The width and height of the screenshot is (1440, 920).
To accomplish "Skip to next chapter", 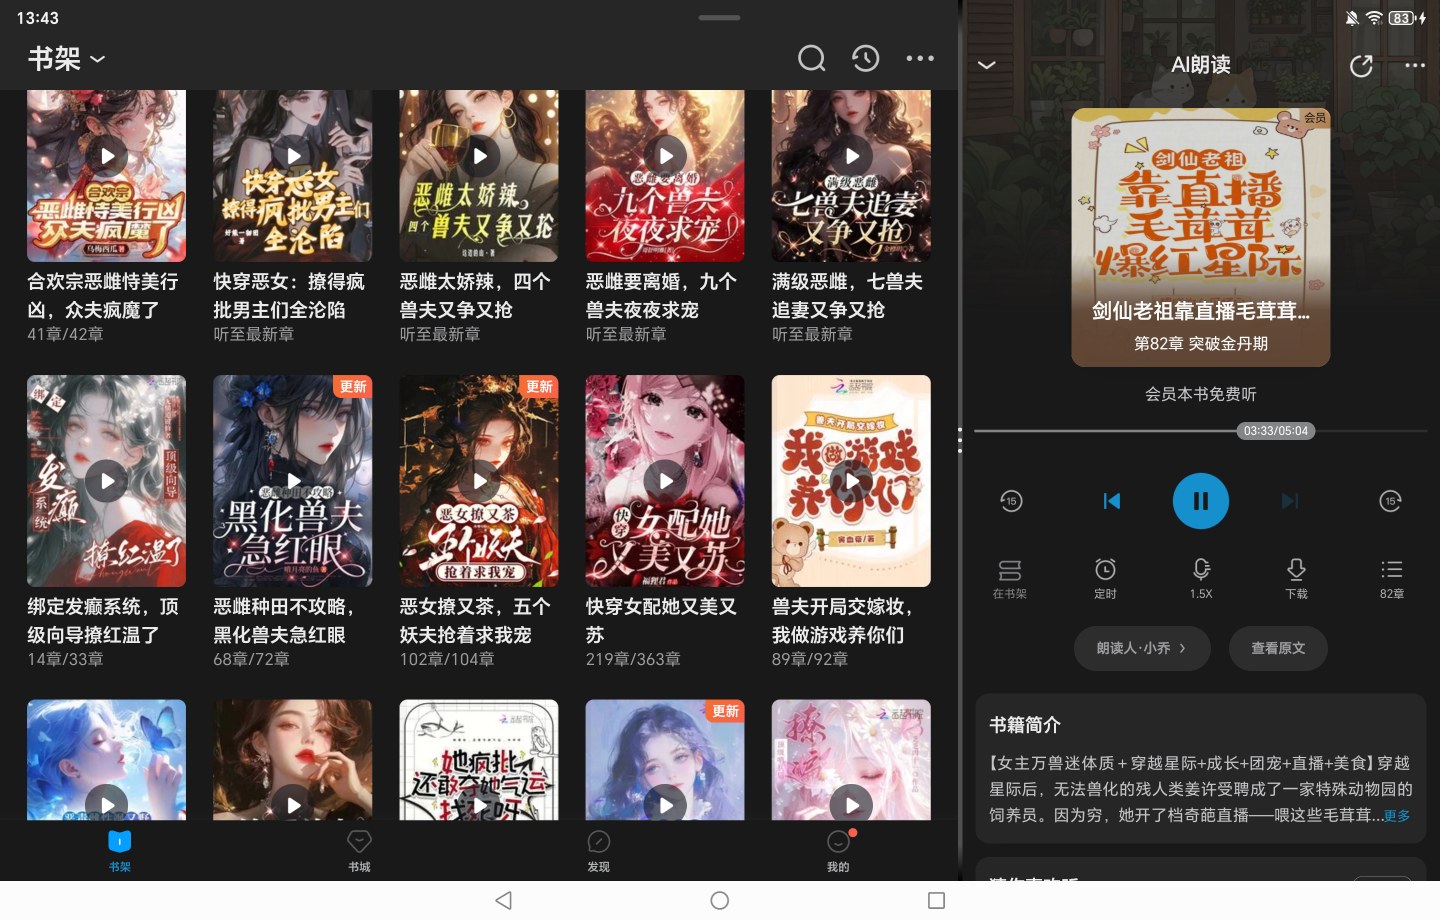I will coord(1290,501).
